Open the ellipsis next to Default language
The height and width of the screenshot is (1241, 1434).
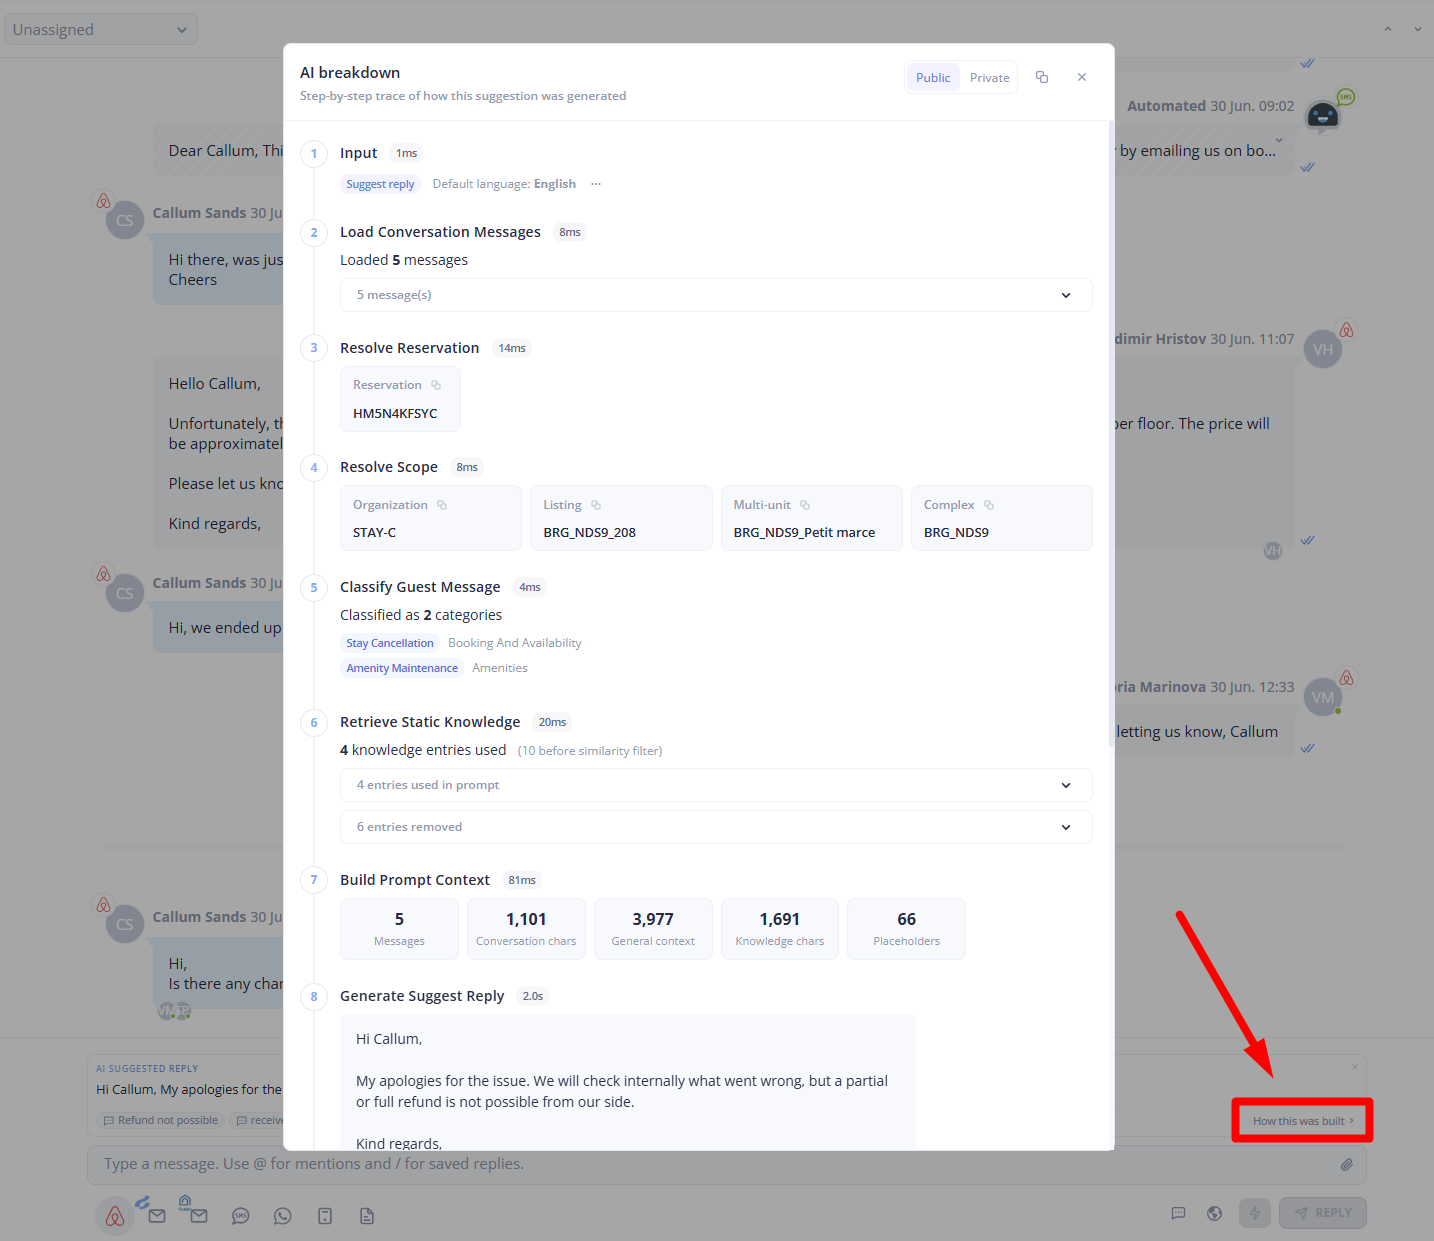[x=596, y=184]
